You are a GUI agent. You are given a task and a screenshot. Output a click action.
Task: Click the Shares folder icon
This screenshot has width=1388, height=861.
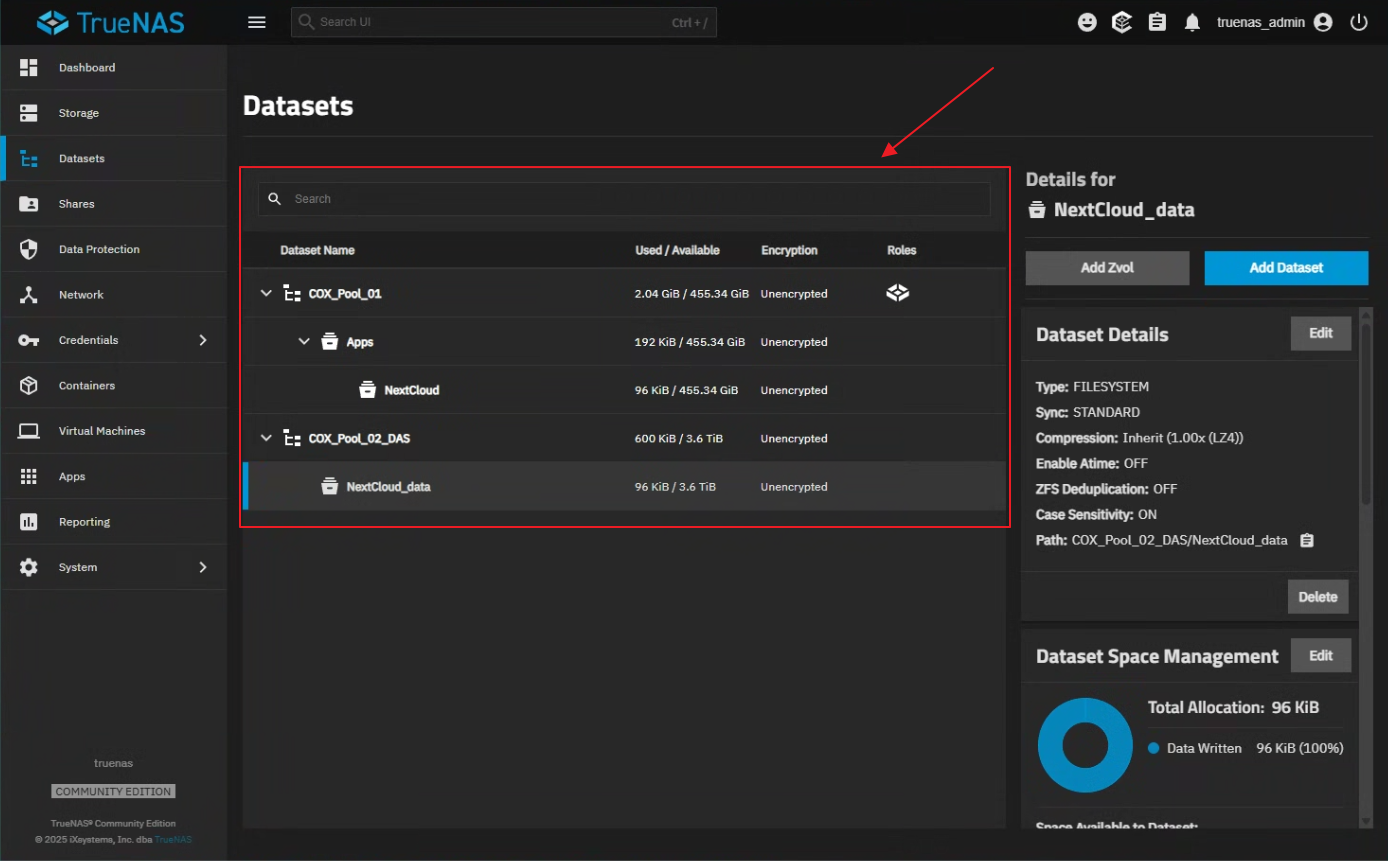click(x=29, y=204)
